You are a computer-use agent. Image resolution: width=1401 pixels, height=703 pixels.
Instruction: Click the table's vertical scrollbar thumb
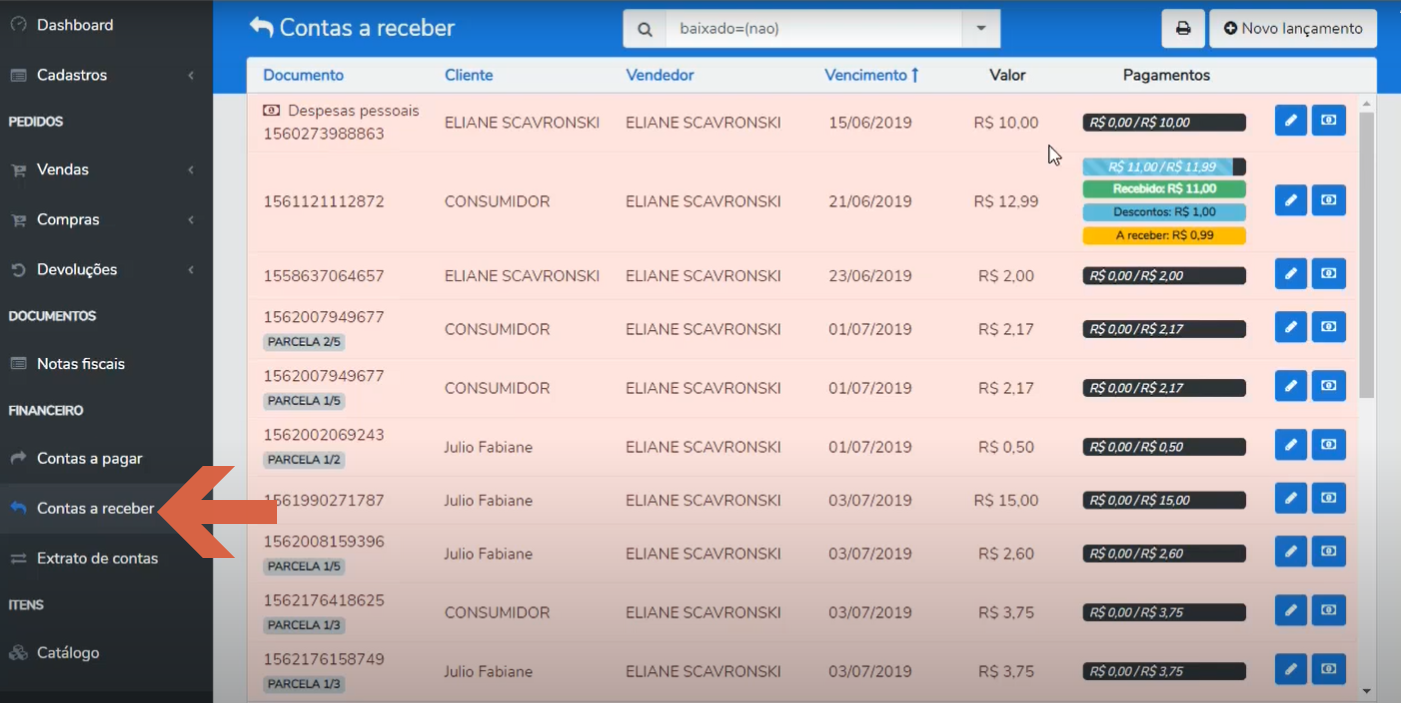point(1366,255)
